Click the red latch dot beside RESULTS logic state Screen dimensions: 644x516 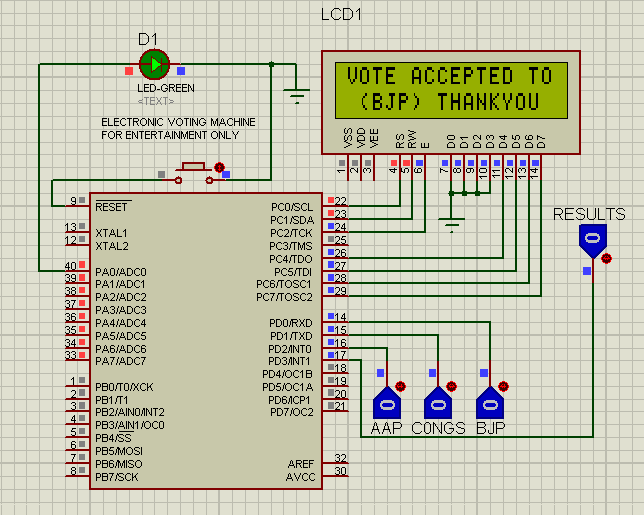pyautogui.click(x=606, y=258)
